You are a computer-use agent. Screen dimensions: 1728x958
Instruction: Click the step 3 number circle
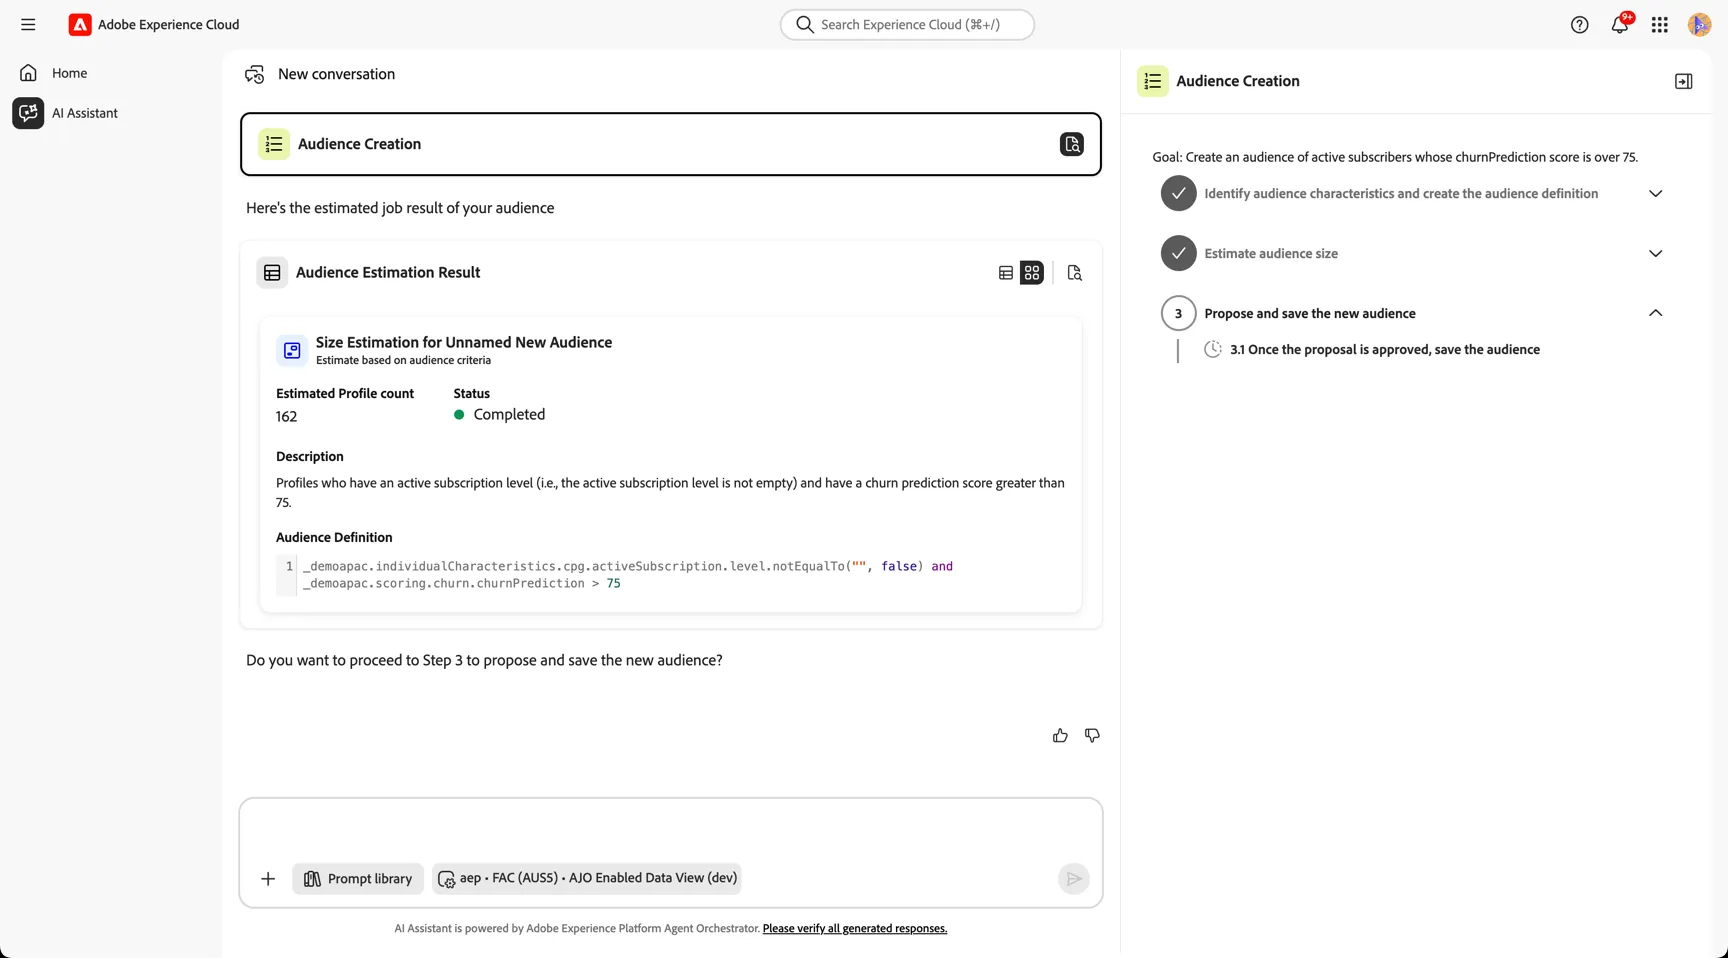tap(1179, 313)
